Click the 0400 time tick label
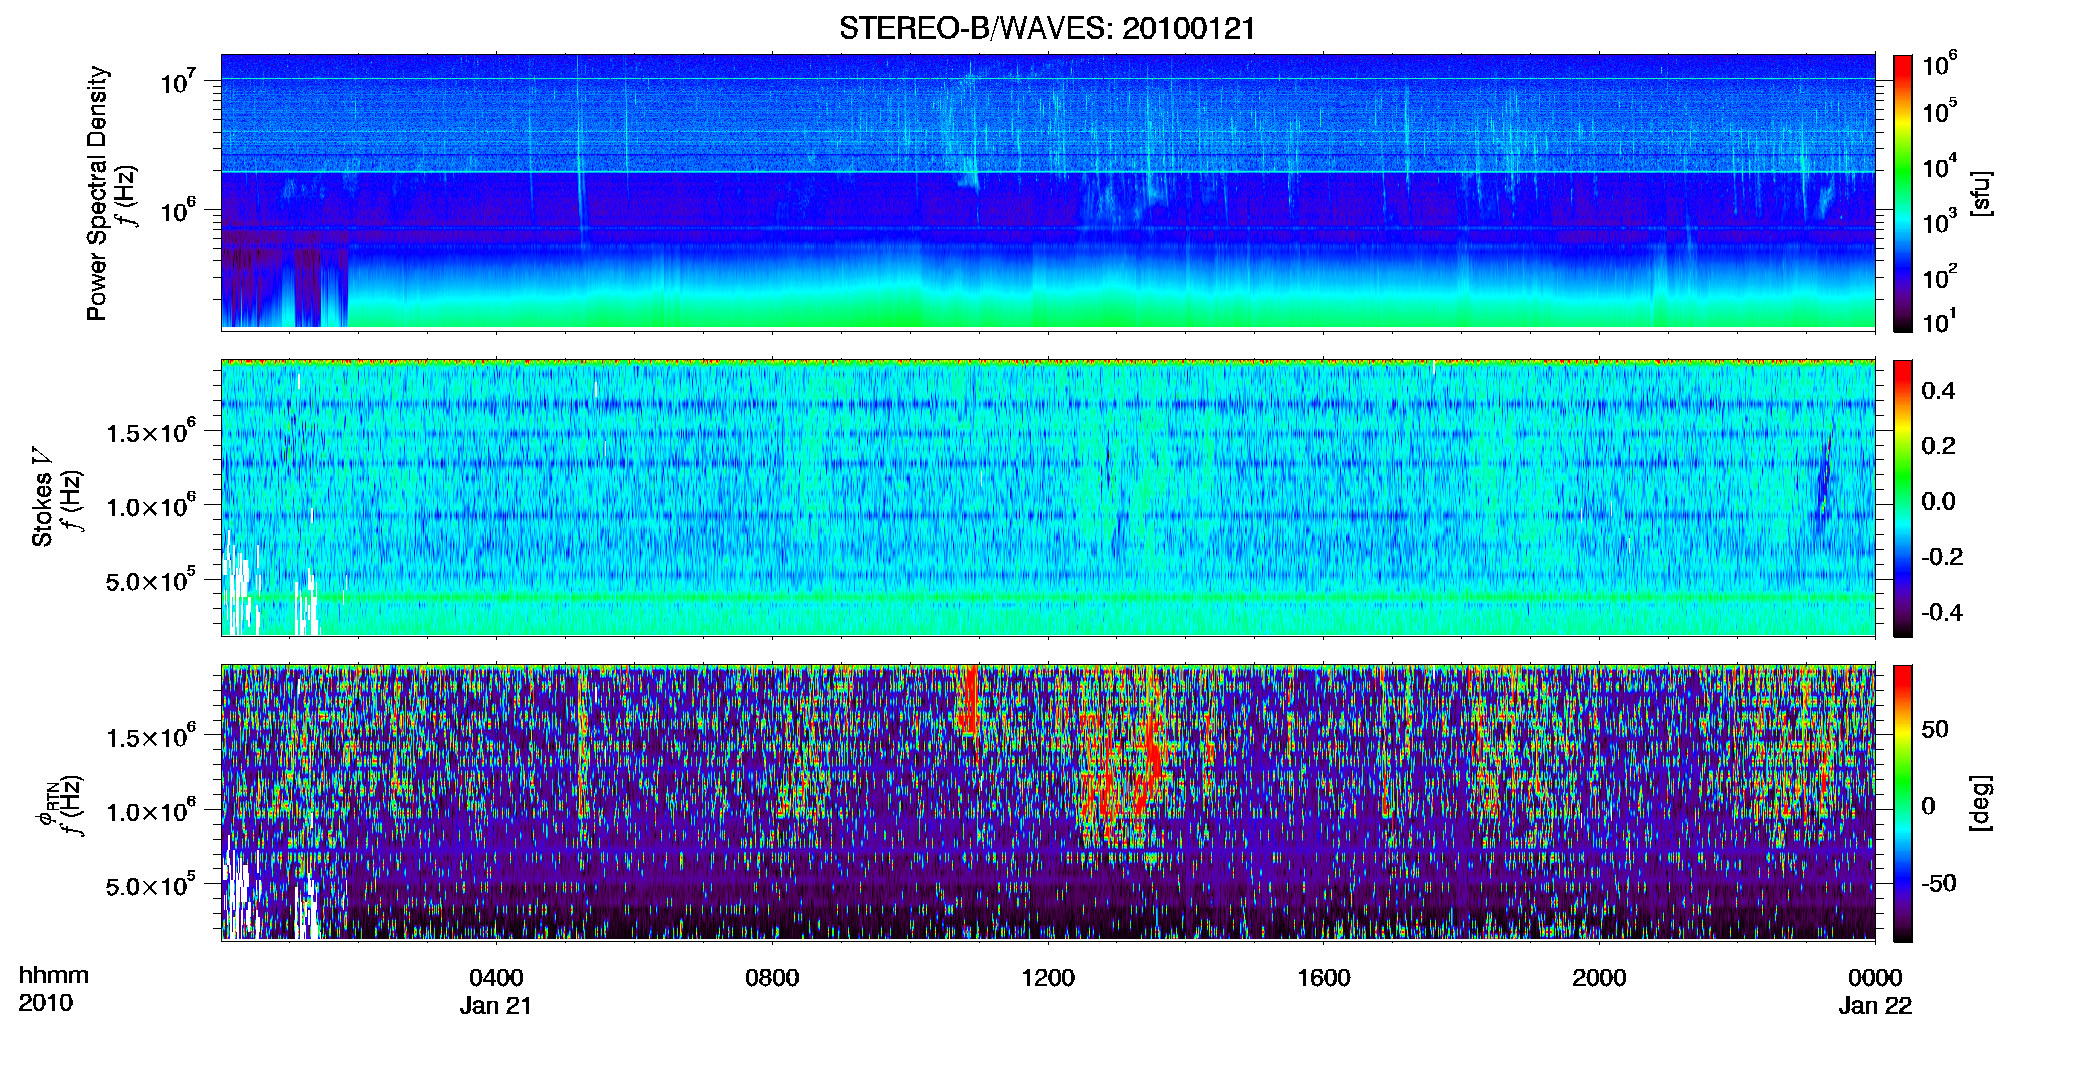The image size is (2096, 1080). [496, 978]
